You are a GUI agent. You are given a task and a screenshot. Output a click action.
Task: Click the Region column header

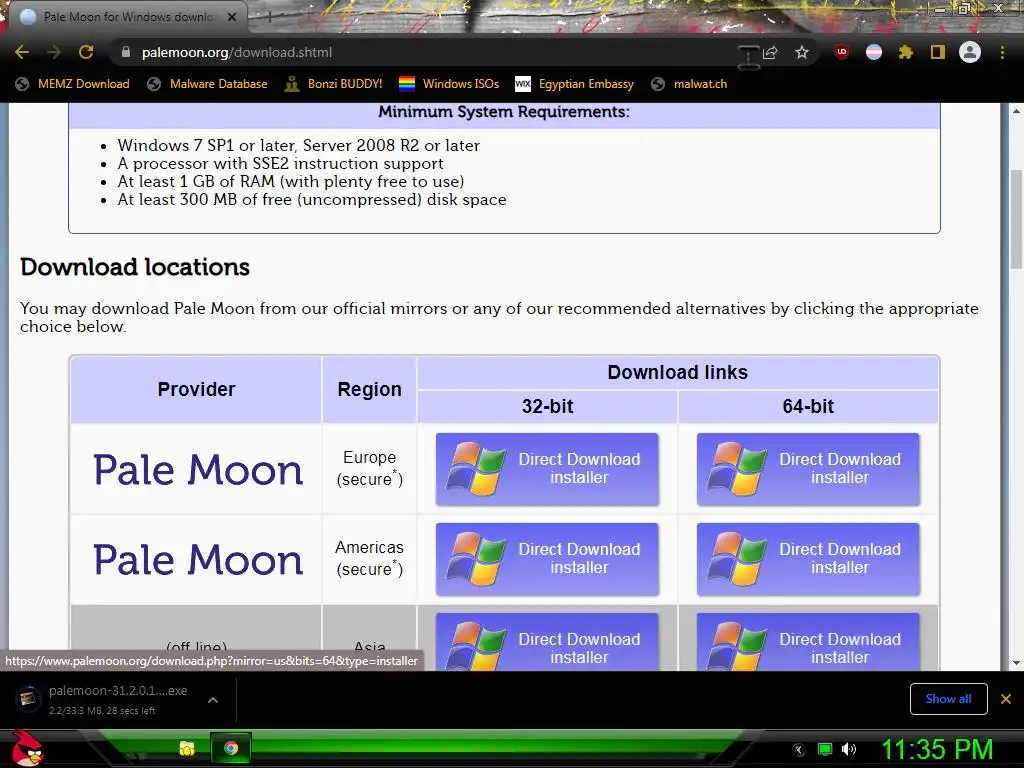(370, 389)
